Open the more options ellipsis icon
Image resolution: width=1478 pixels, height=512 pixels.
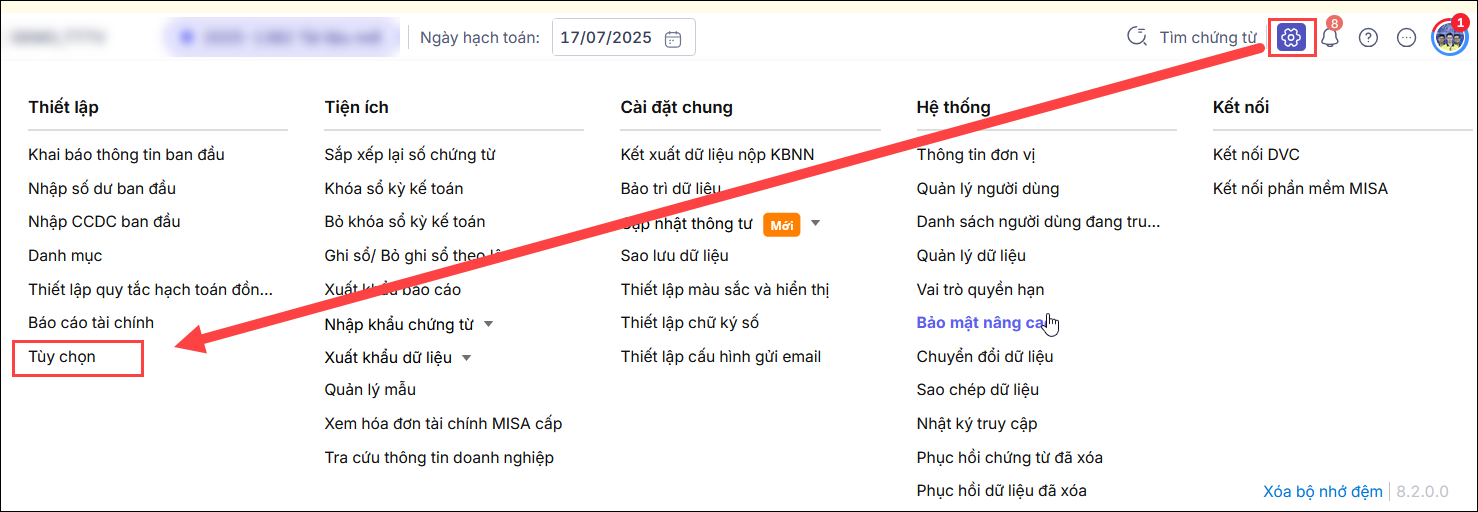tap(1406, 38)
